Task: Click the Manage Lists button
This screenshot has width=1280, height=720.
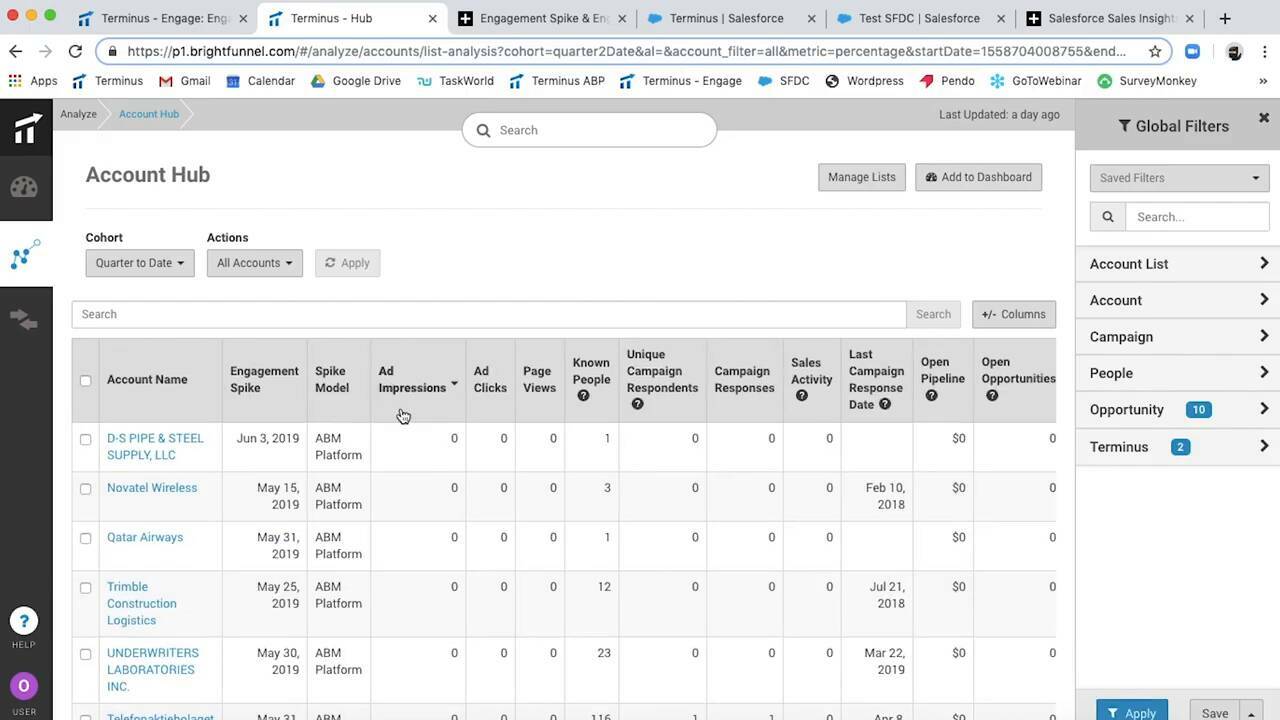Action: coord(861,177)
